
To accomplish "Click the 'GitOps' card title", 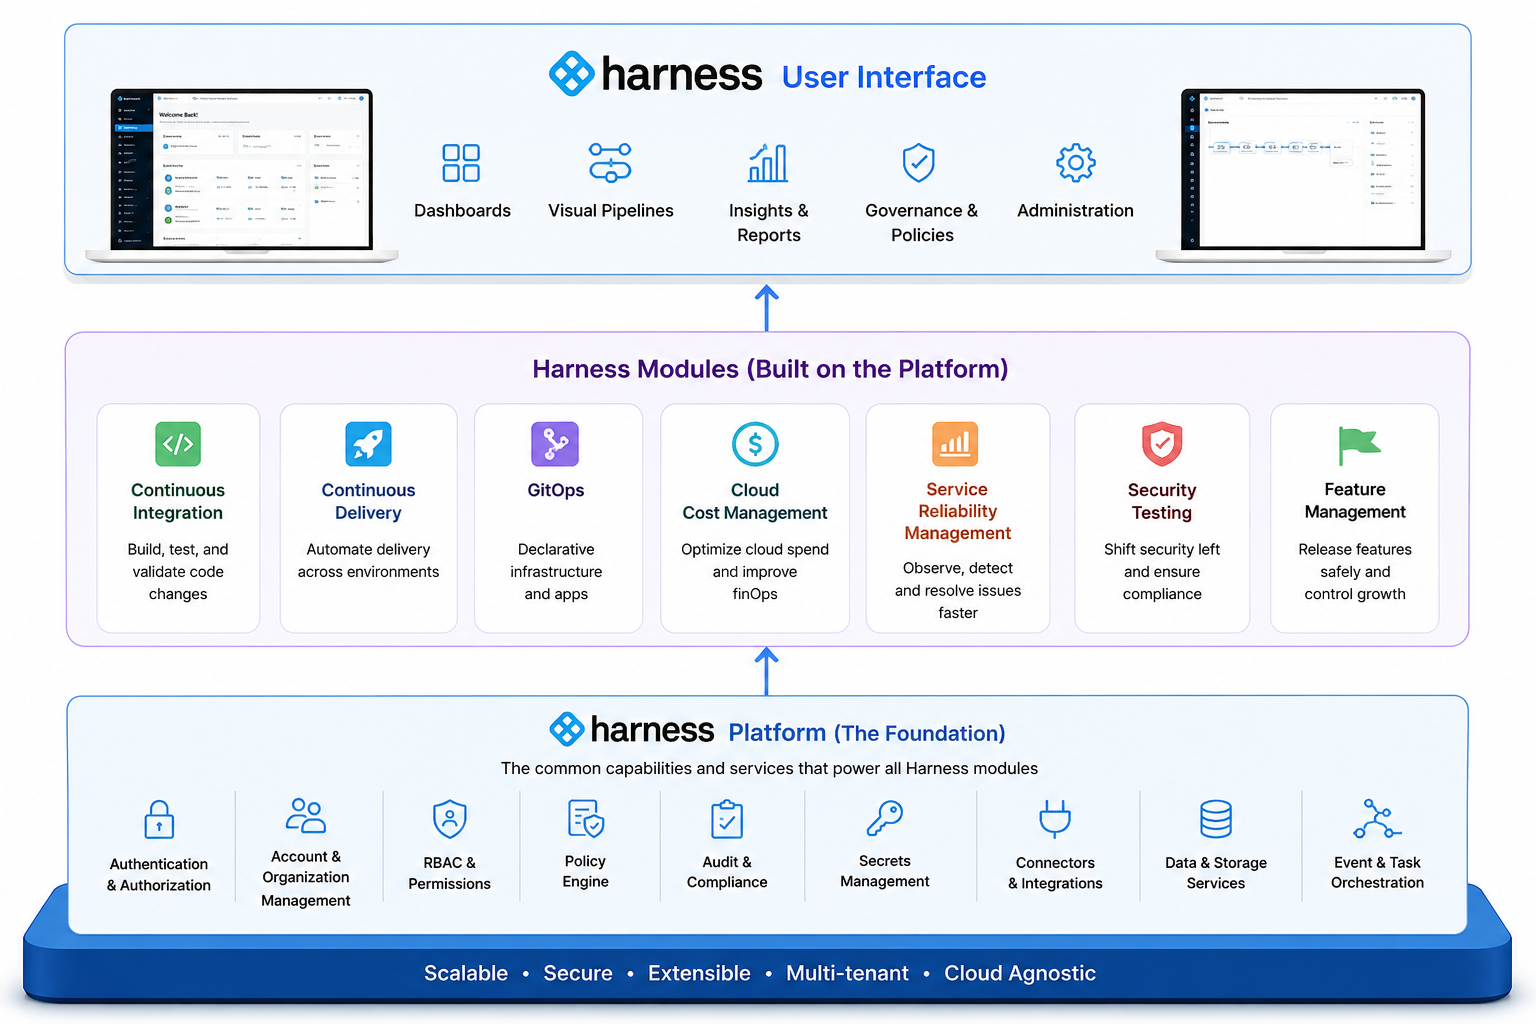I will click(x=556, y=490).
